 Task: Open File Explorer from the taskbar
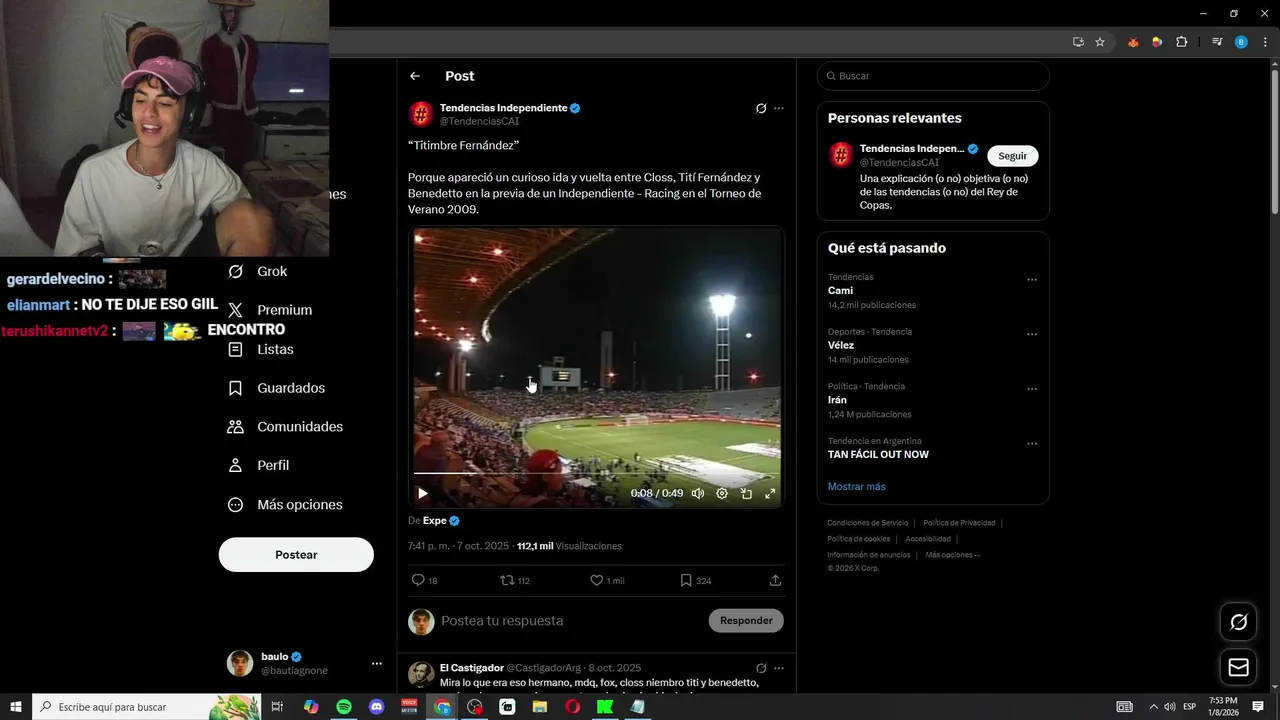[540, 707]
